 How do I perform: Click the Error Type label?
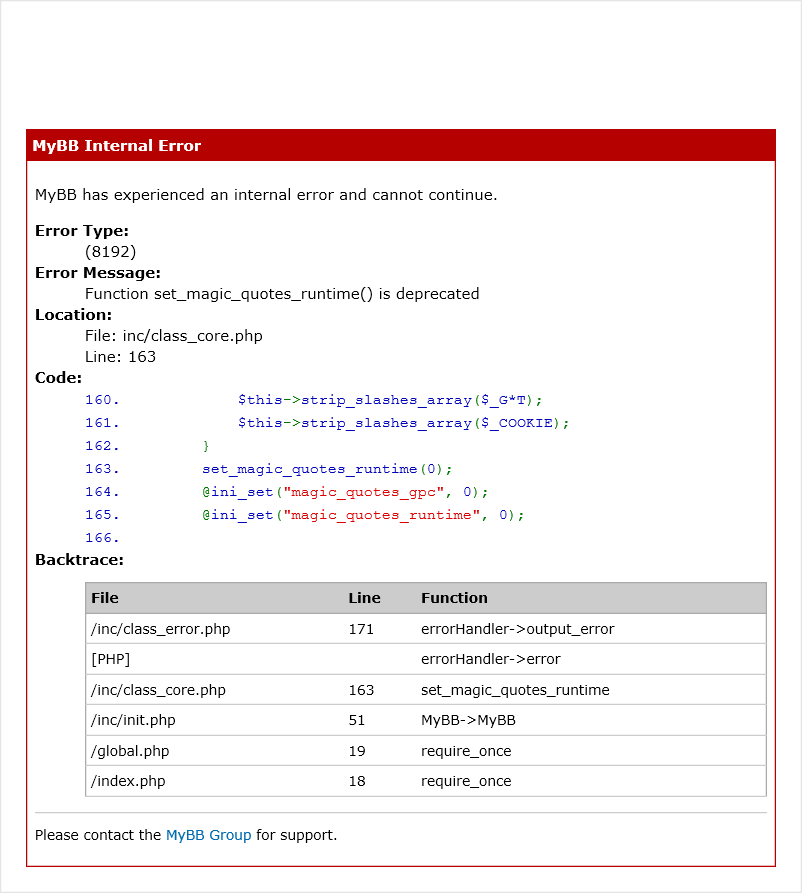[x=82, y=231]
